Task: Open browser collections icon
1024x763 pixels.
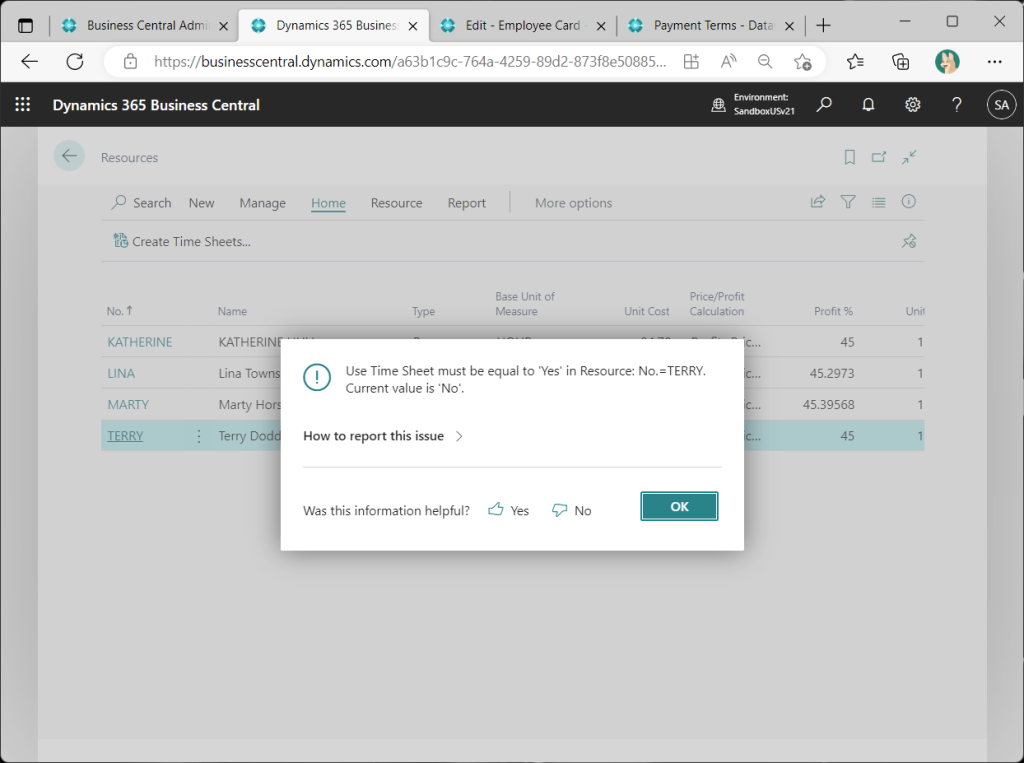Action: 901,61
